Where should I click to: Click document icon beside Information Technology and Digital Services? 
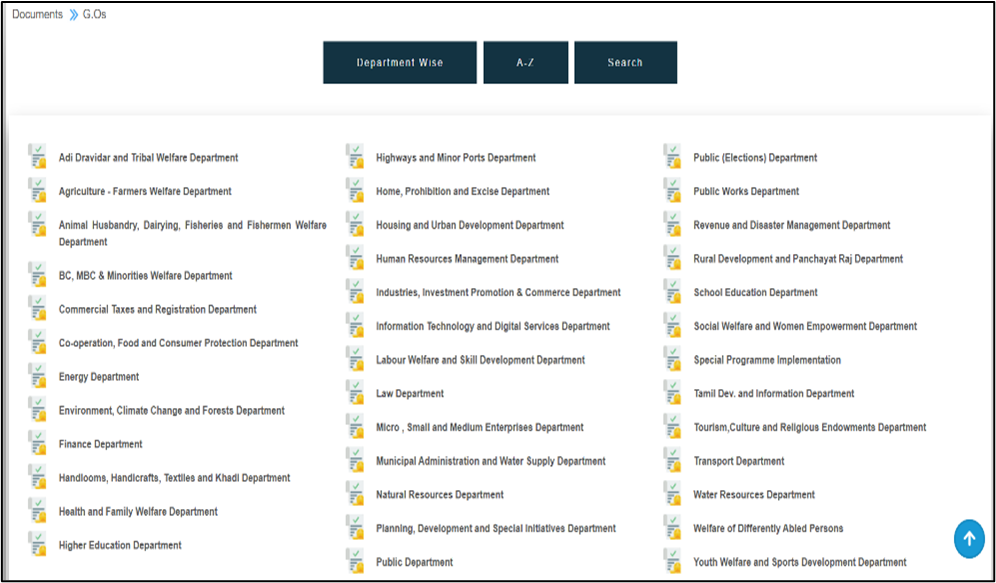[355, 325]
